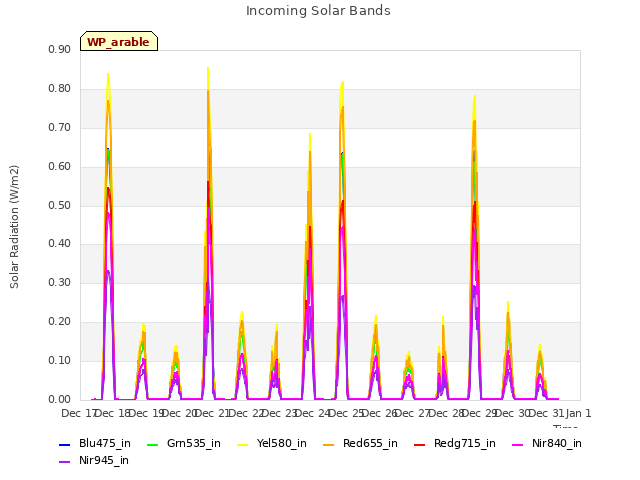Click the yellow peak of Dec 20
The height and width of the screenshot is (480, 640).
[208, 69]
